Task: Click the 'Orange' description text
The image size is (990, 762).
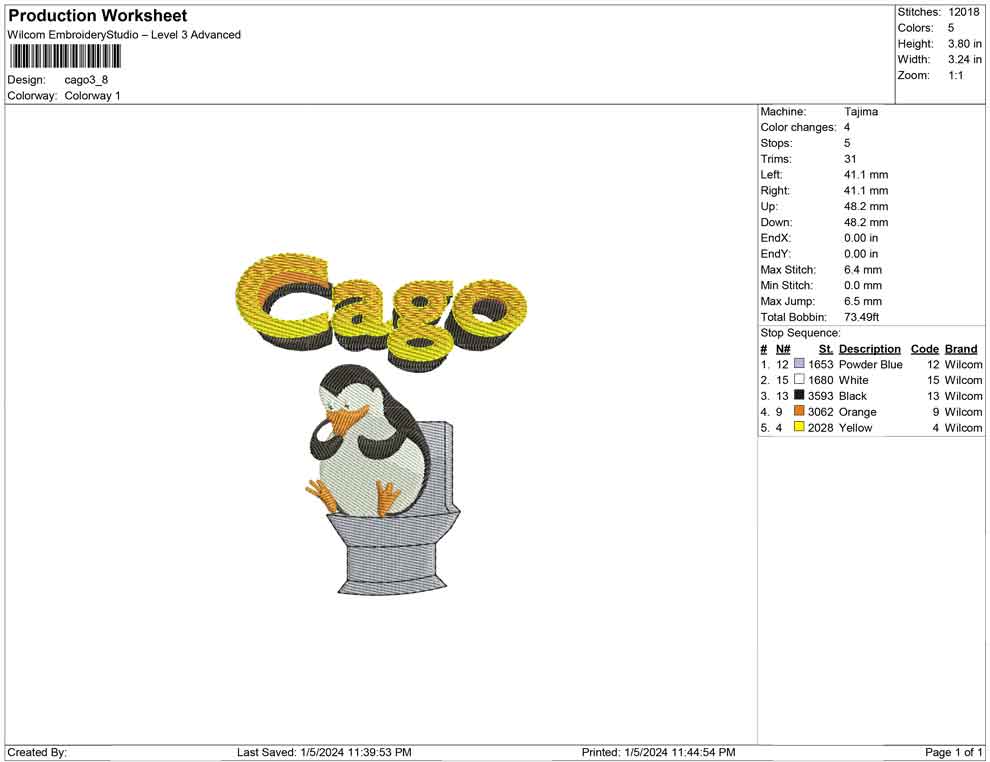Action: pyautogui.click(x=857, y=412)
